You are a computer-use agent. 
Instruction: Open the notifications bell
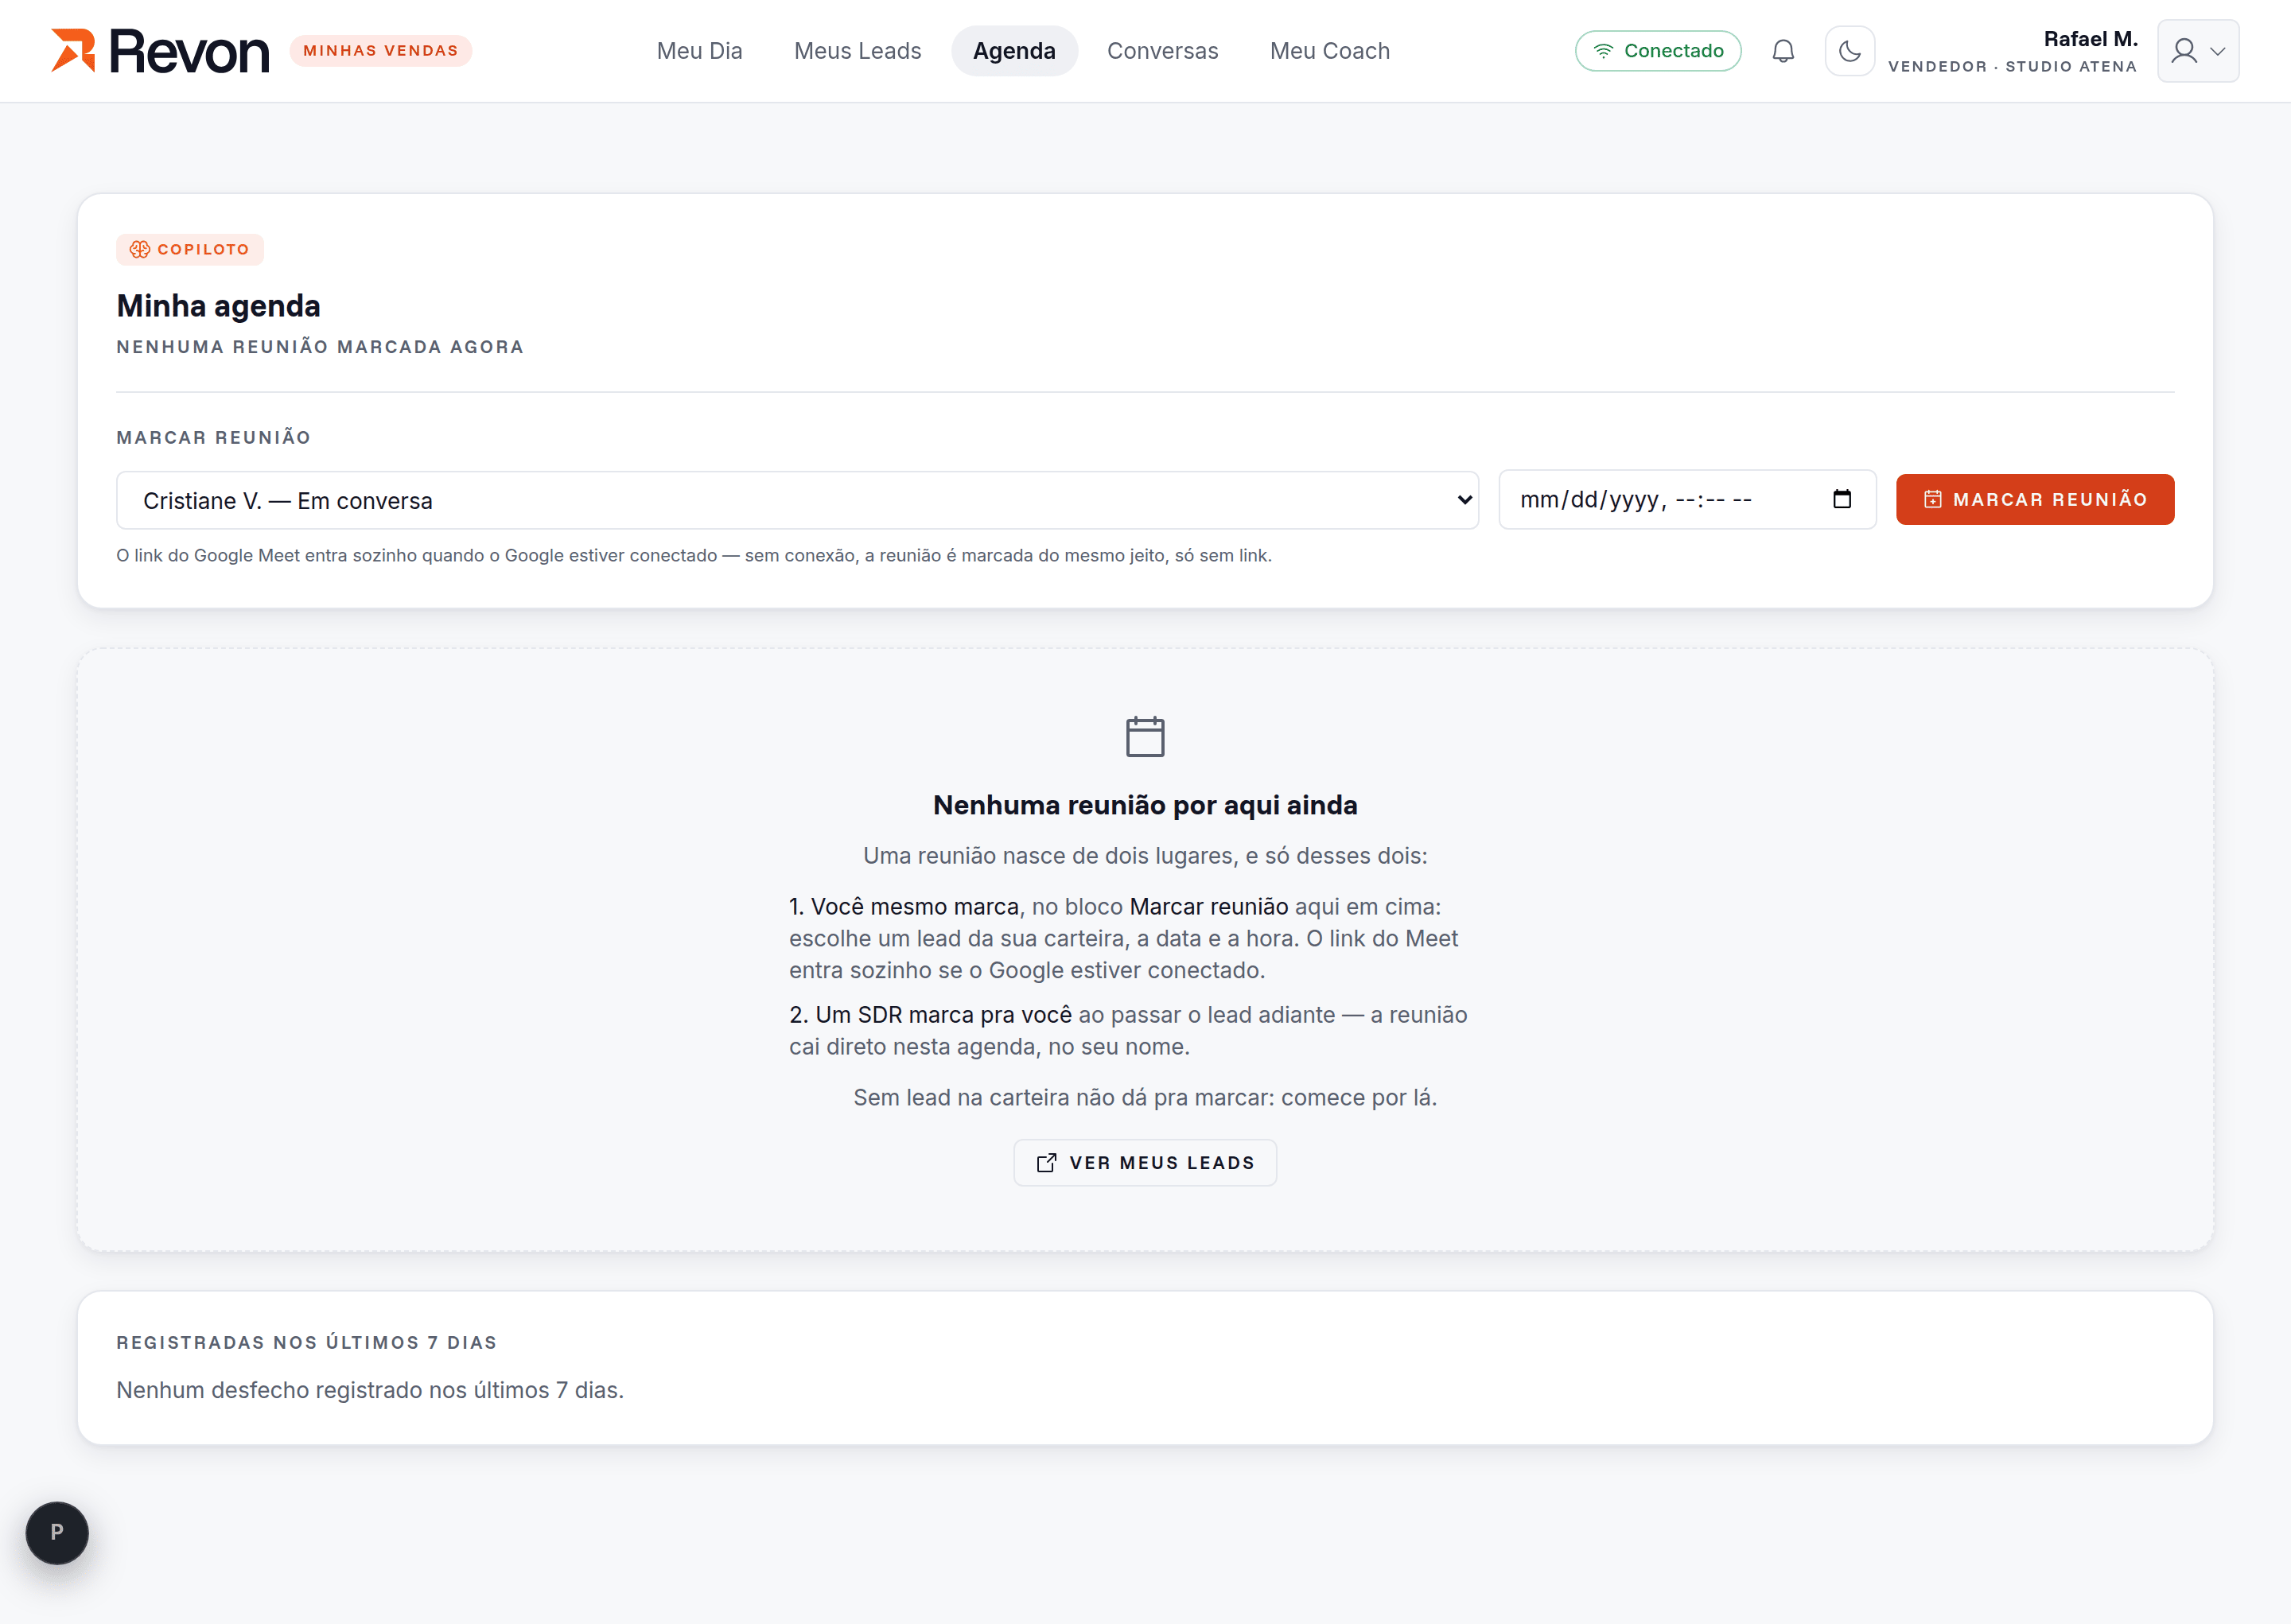[x=1783, y=51]
